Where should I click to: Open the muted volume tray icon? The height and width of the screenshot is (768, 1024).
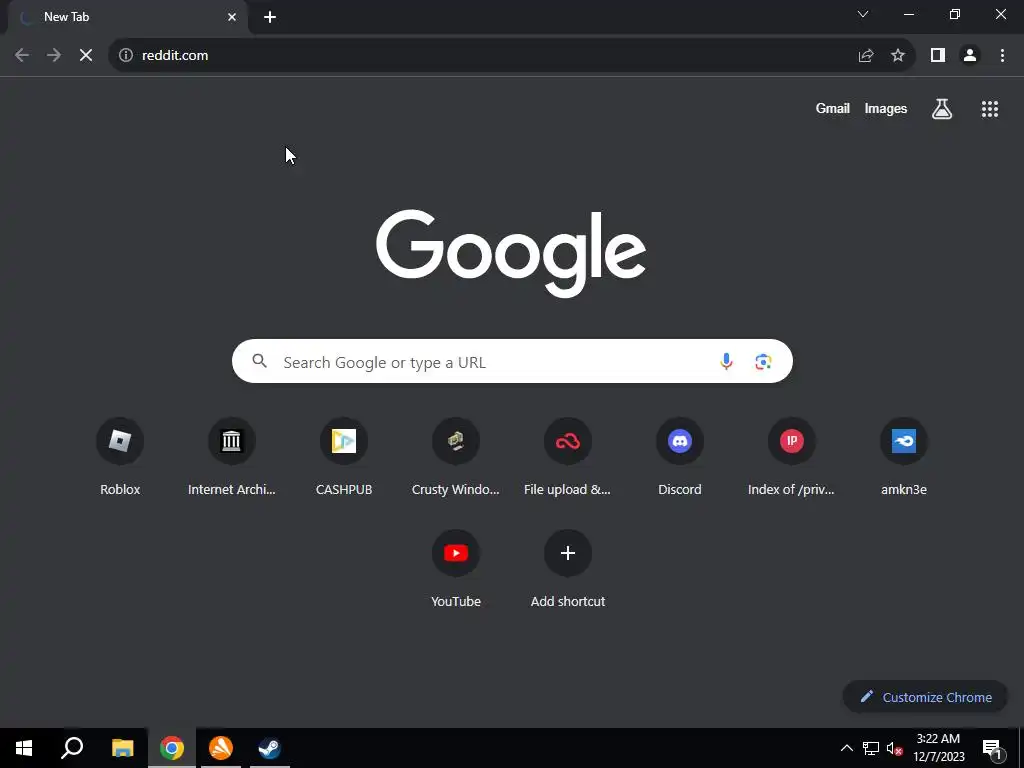pyautogui.click(x=894, y=748)
